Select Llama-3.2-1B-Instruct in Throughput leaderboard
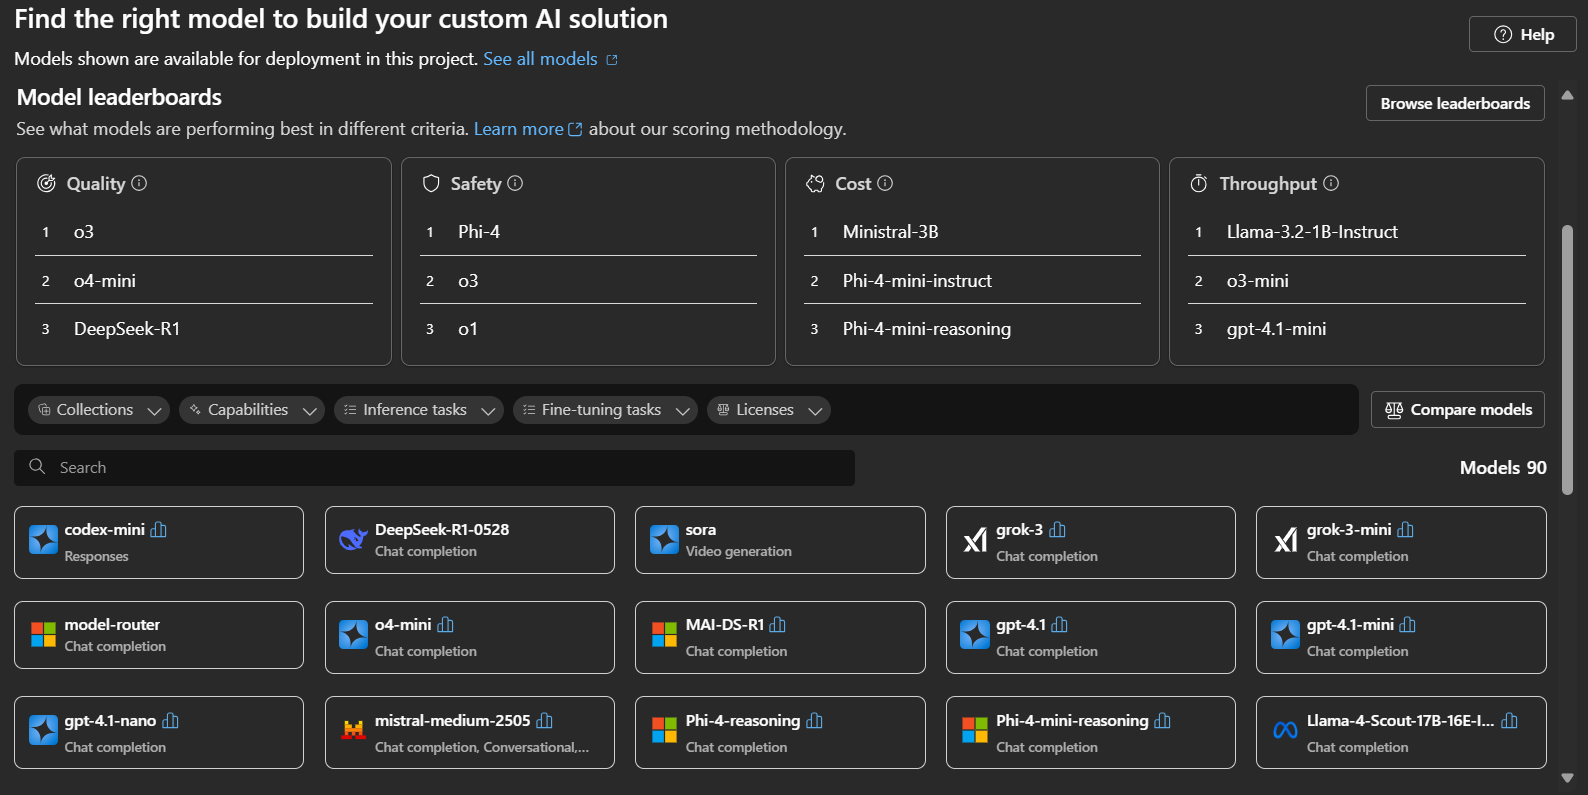The height and width of the screenshot is (795, 1588). (x=1312, y=232)
